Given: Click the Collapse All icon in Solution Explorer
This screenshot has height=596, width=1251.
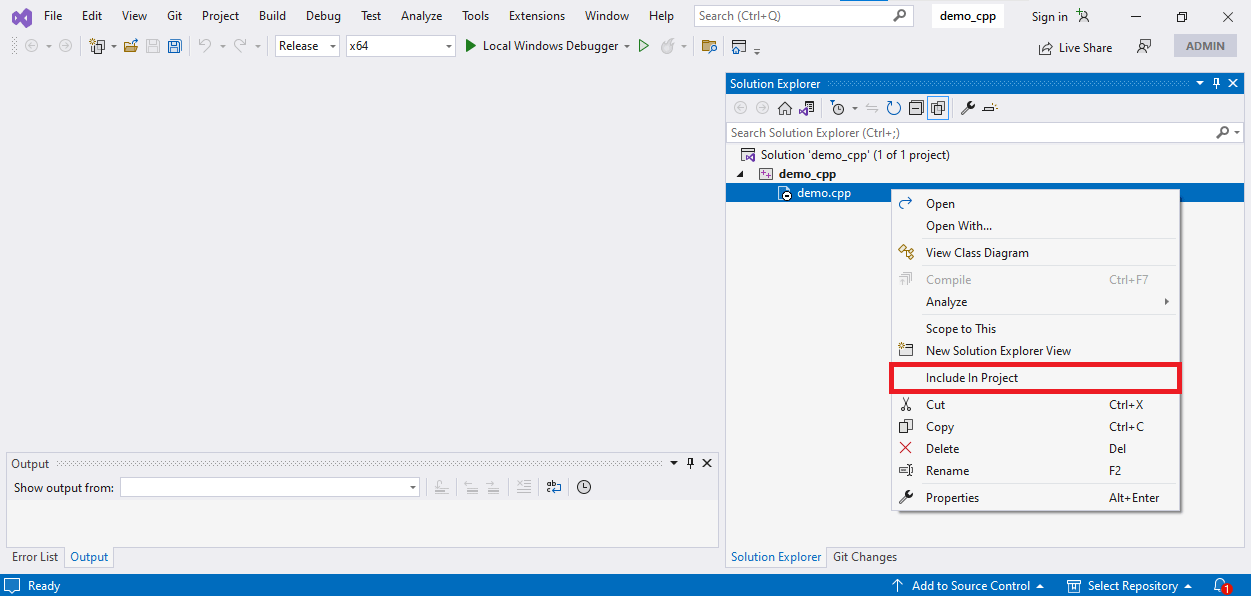Looking at the screenshot, I should (916, 108).
